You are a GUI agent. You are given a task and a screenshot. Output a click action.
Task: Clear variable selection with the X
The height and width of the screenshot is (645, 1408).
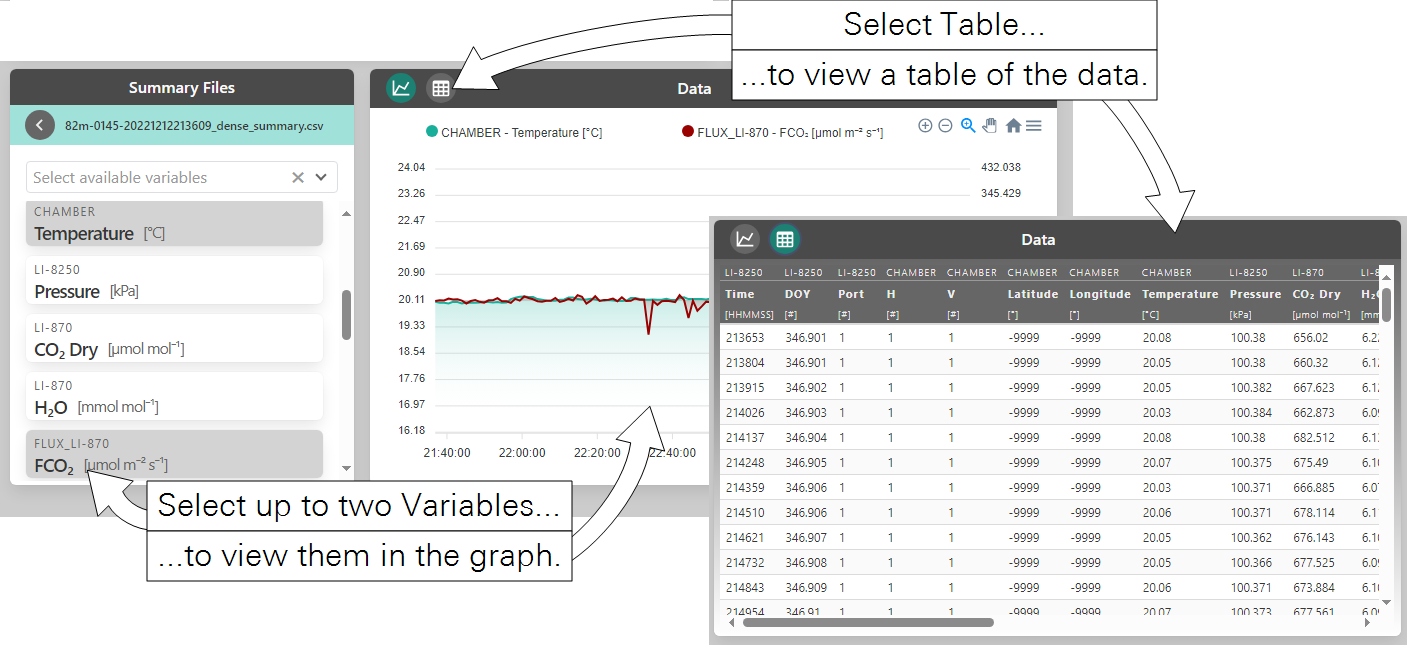(297, 177)
